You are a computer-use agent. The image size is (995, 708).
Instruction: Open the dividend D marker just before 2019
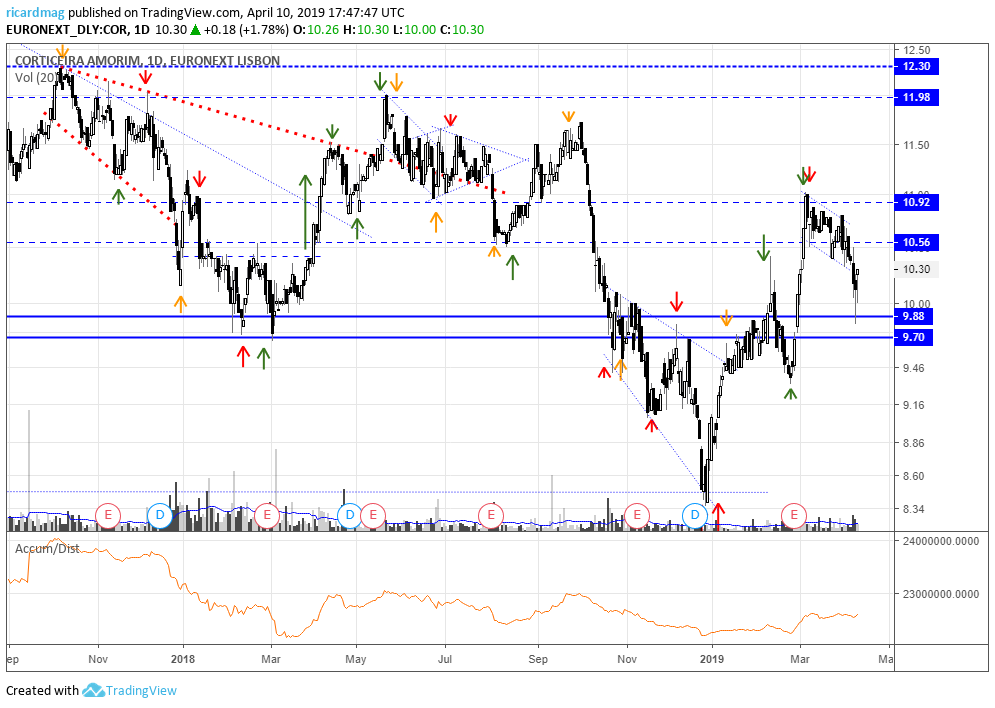pos(695,515)
